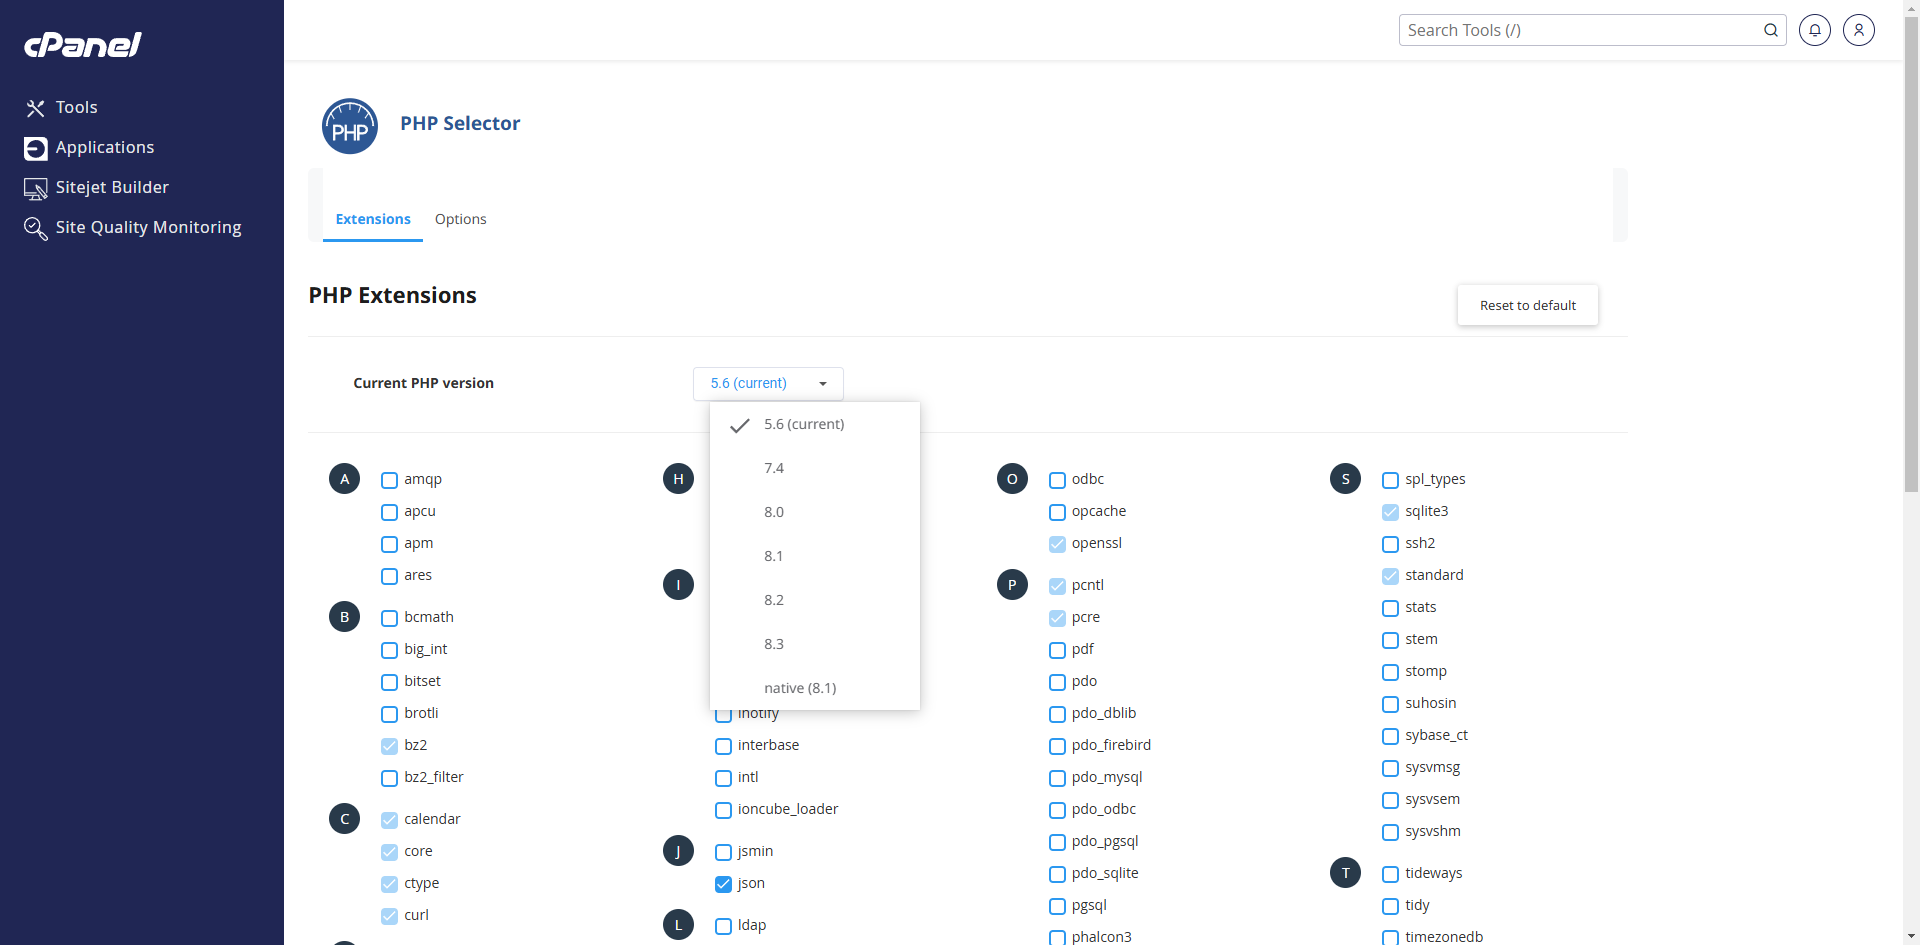Click the cPanel logo

[x=83, y=45]
